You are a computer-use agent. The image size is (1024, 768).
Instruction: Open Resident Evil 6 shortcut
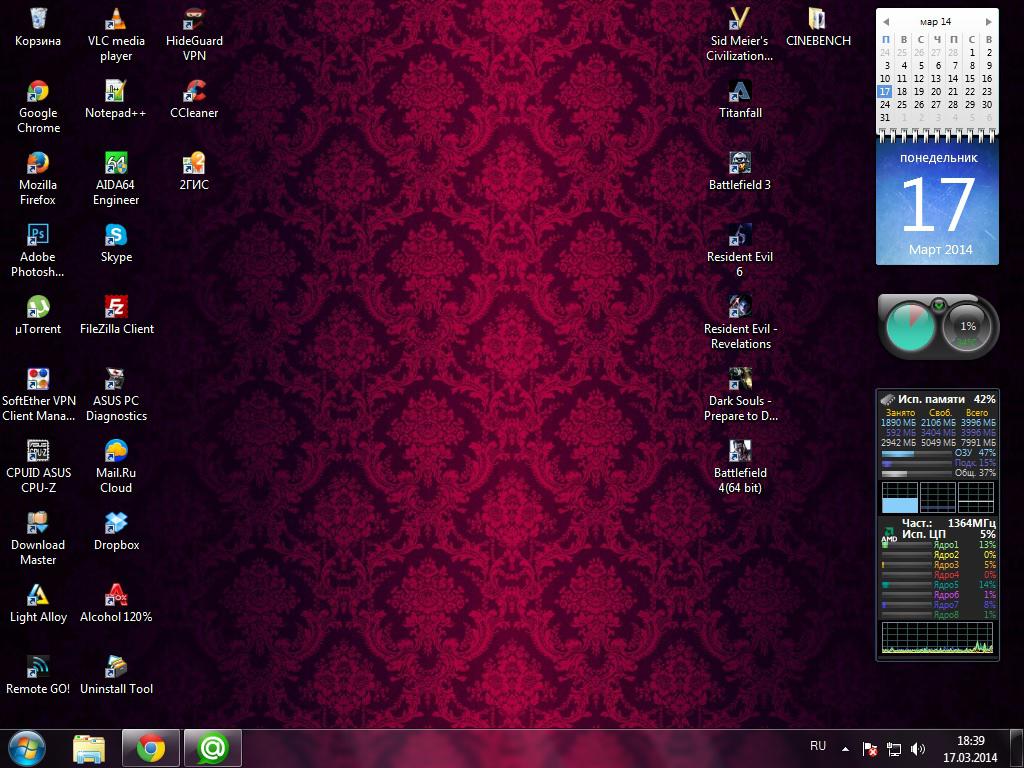pyautogui.click(x=740, y=249)
